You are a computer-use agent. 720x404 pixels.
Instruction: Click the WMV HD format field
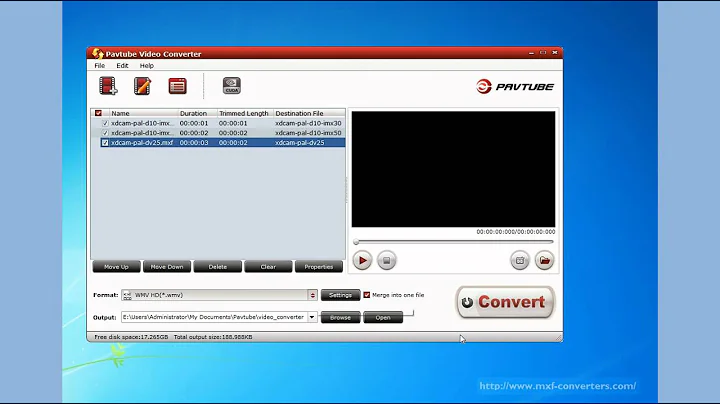pyautogui.click(x=215, y=295)
